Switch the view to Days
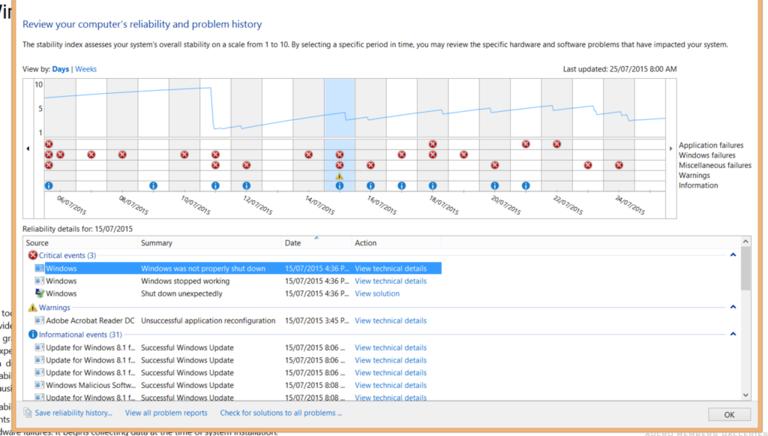The width and height of the screenshot is (768, 436). point(61,69)
